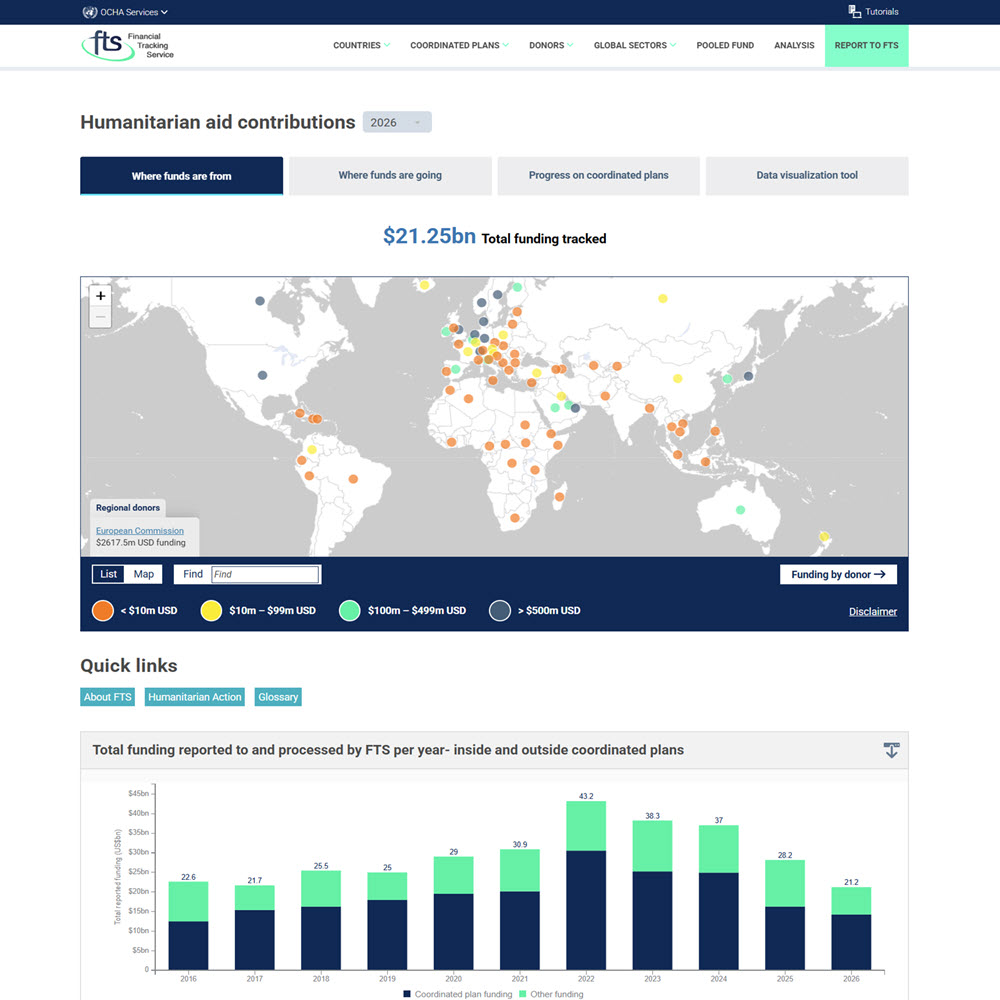The width and height of the screenshot is (1000, 1000).
Task: Click the Brazil donor marker on map
Action: click(353, 478)
